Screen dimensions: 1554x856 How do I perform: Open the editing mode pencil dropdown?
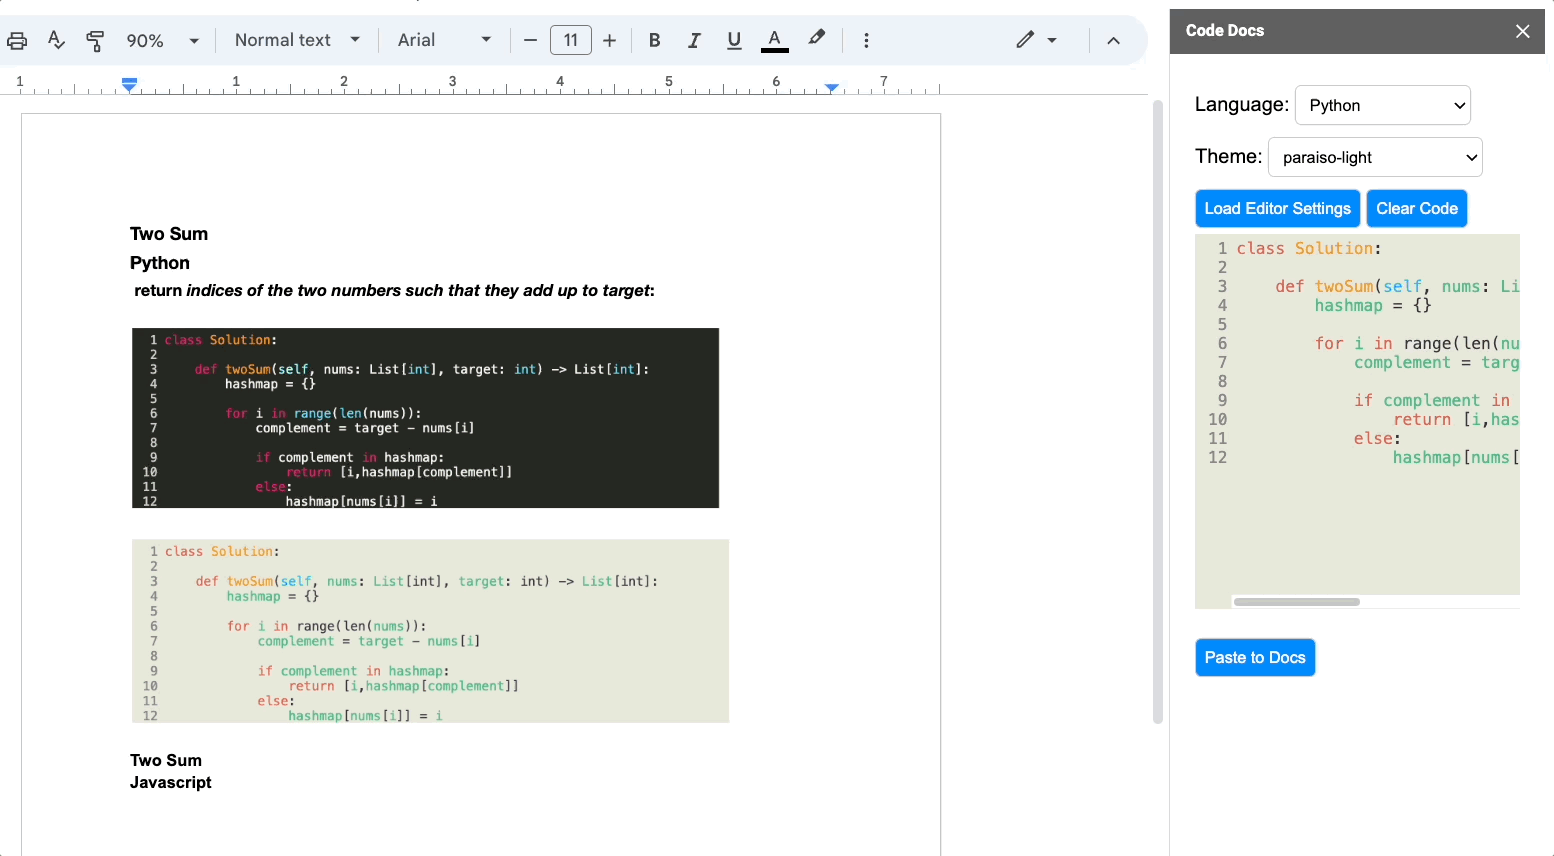pos(1036,40)
